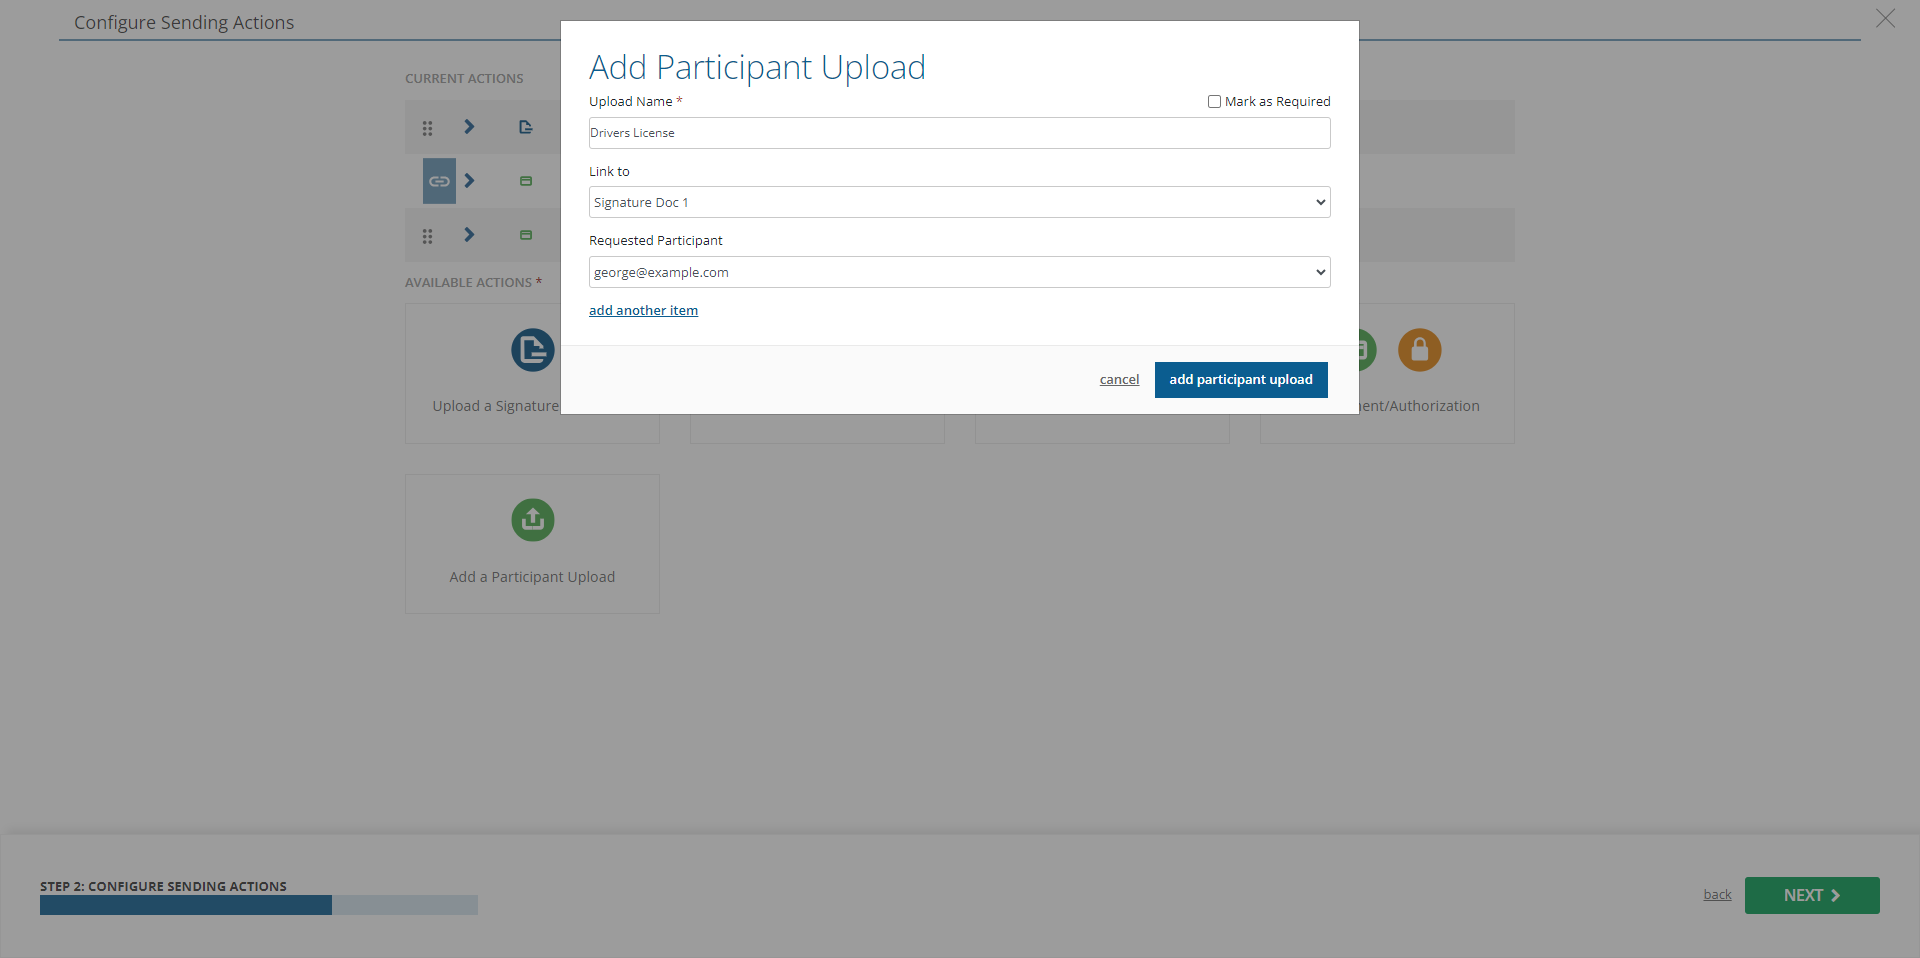Click the link chain icon in second action row
The height and width of the screenshot is (958, 1920).
click(439, 181)
